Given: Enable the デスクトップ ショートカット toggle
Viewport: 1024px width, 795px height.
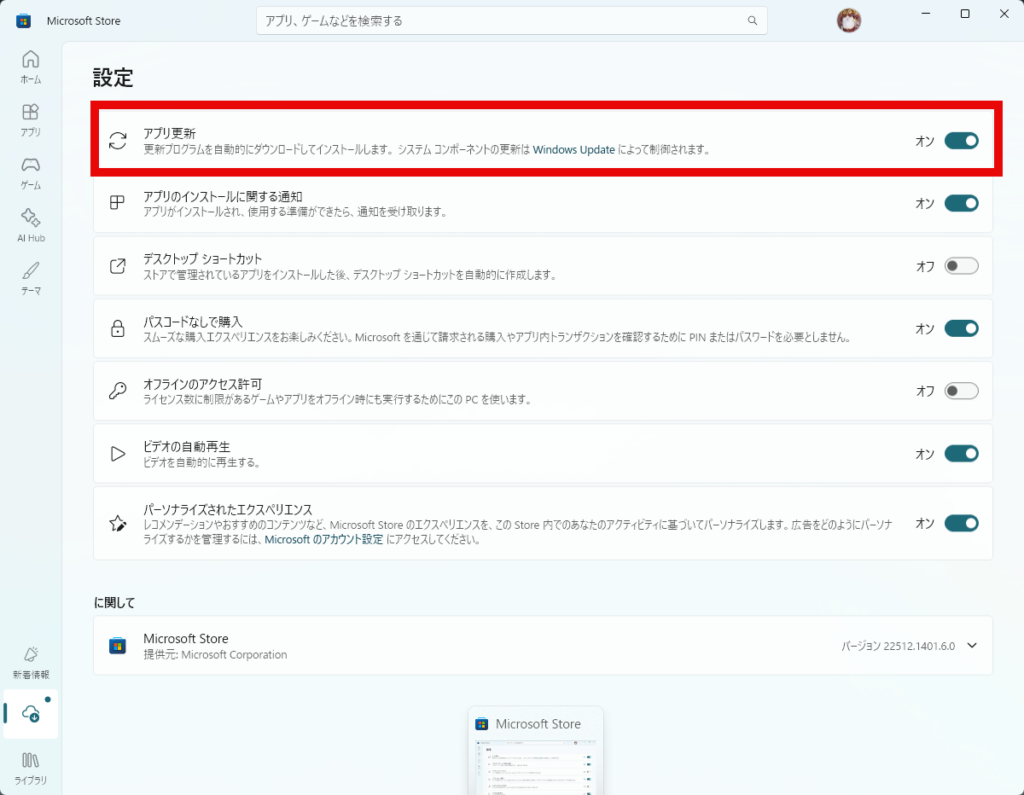Looking at the screenshot, I should pyautogui.click(x=961, y=266).
